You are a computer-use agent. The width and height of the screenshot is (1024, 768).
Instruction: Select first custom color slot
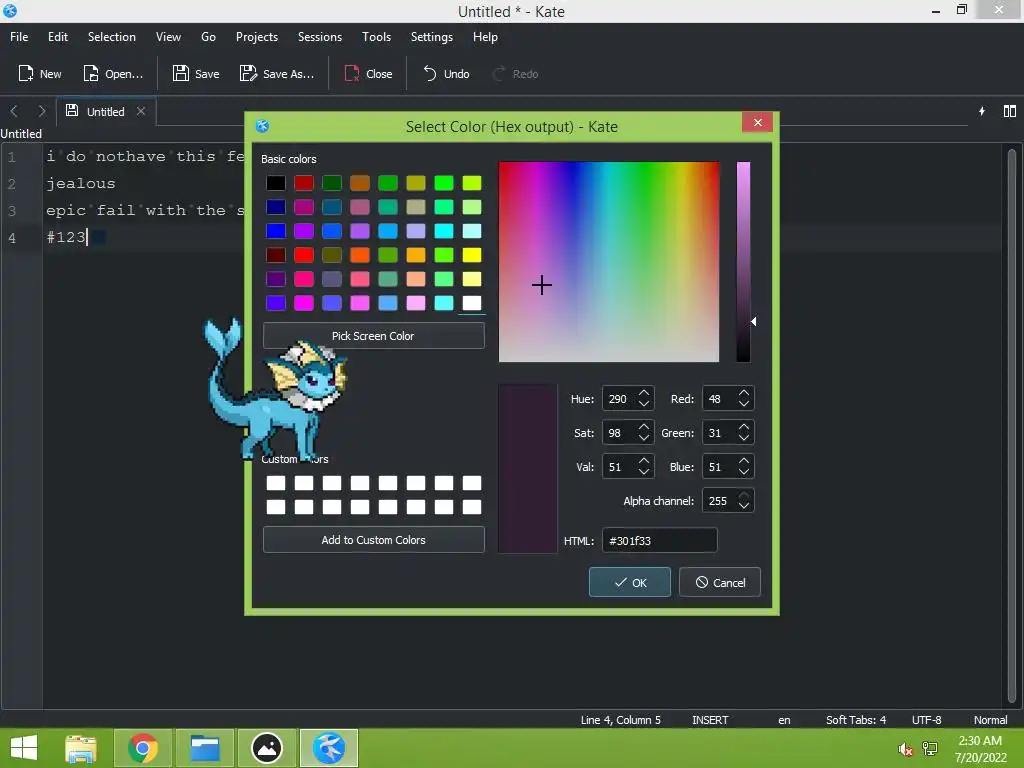(x=276, y=483)
